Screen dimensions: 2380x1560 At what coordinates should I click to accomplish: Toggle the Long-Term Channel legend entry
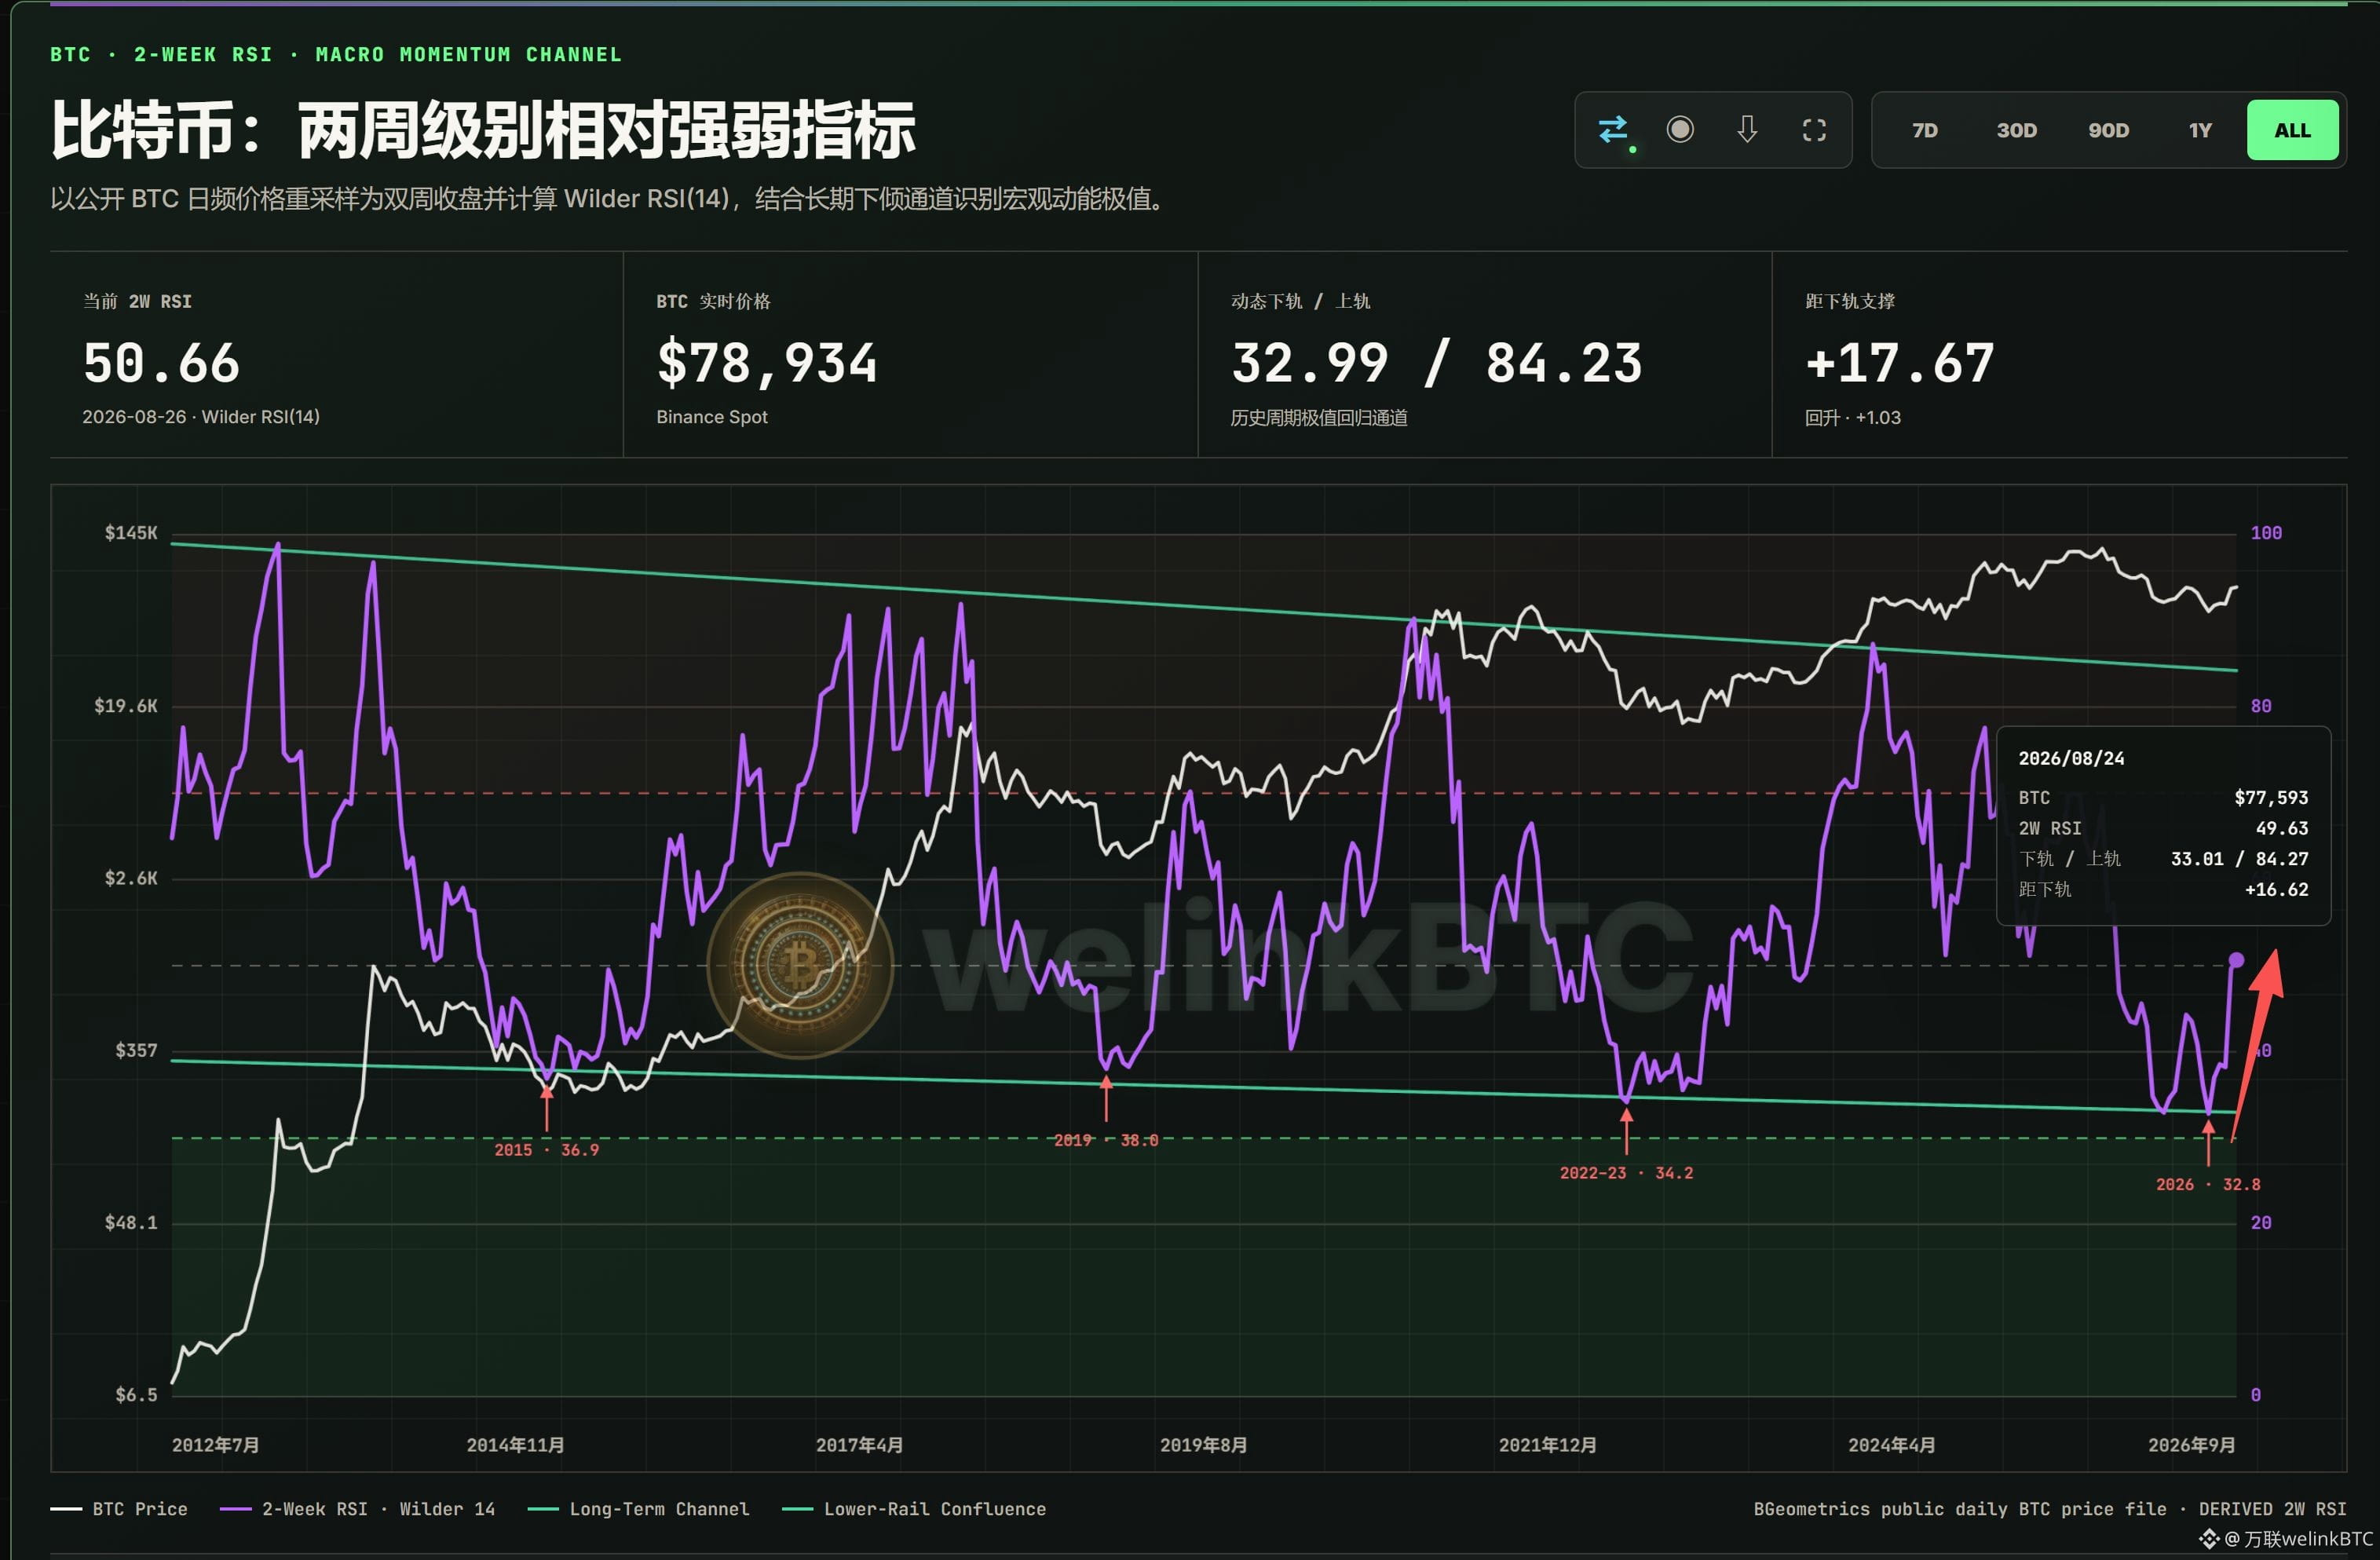[x=638, y=1509]
